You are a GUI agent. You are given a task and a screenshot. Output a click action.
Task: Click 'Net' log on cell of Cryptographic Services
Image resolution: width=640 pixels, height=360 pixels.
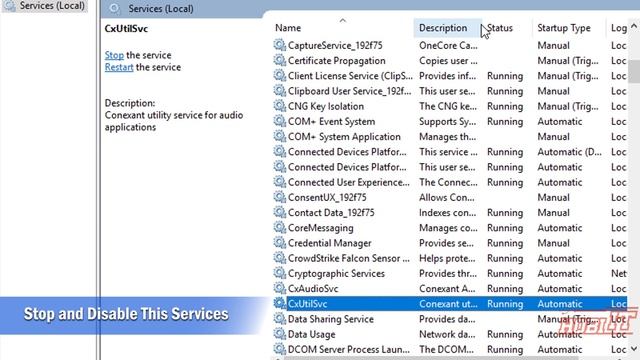click(x=619, y=273)
